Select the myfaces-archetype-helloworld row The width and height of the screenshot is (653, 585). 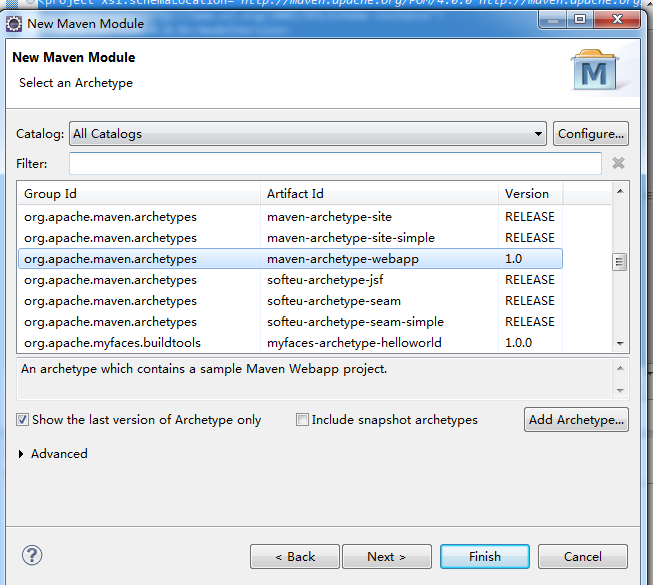(x=290, y=343)
